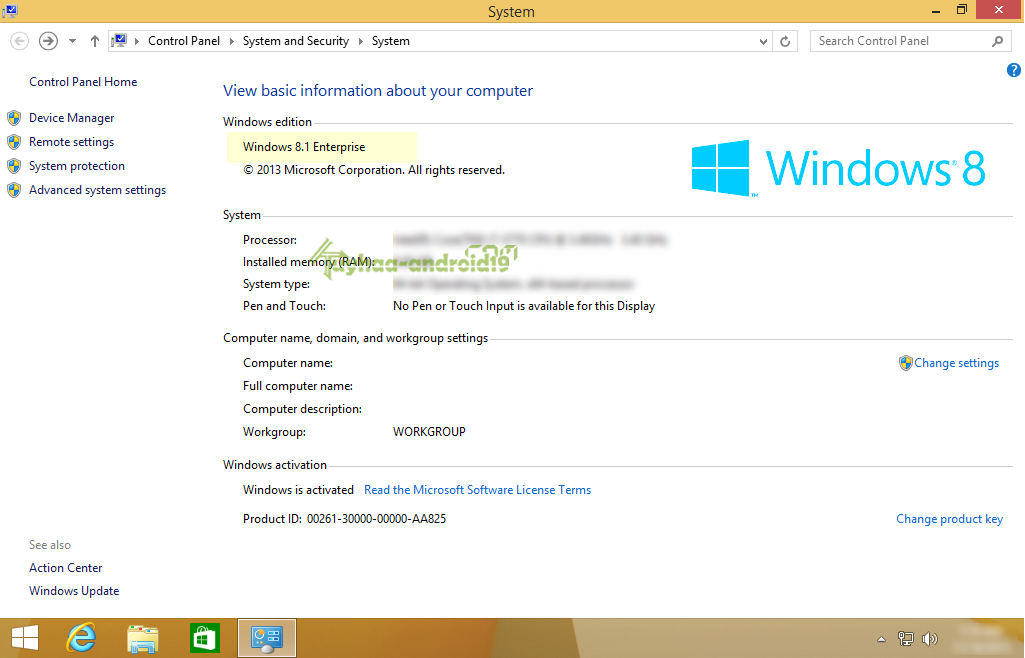Expand chevron before Control Panel breadcrumb
1025x658 pixels.
pyautogui.click(x=137, y=41)
